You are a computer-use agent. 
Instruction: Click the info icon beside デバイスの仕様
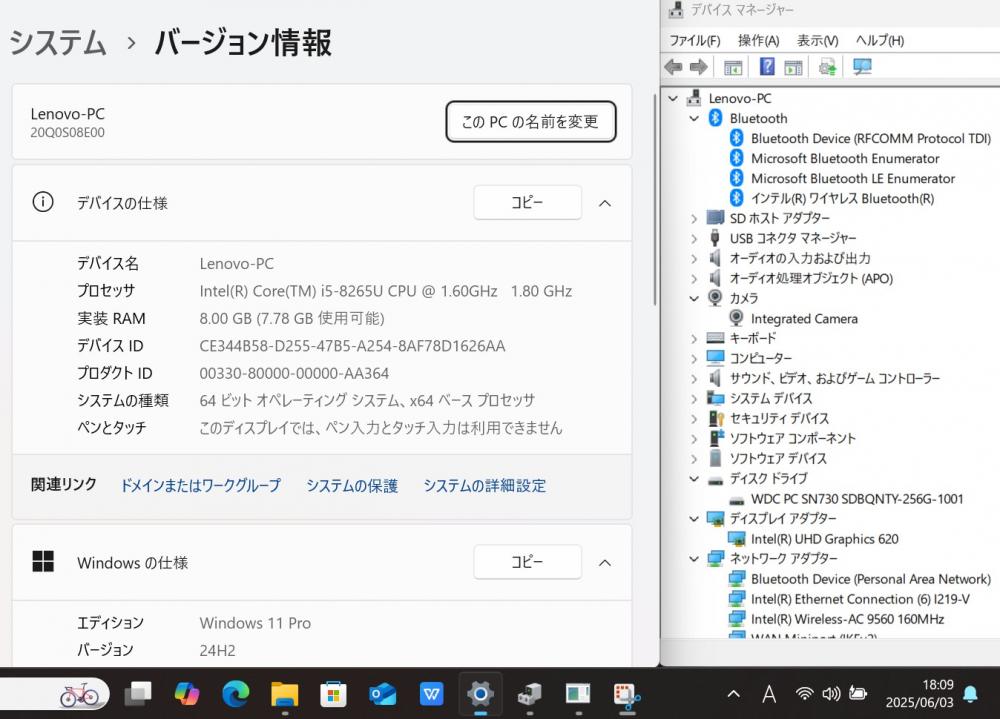[43, 202]
